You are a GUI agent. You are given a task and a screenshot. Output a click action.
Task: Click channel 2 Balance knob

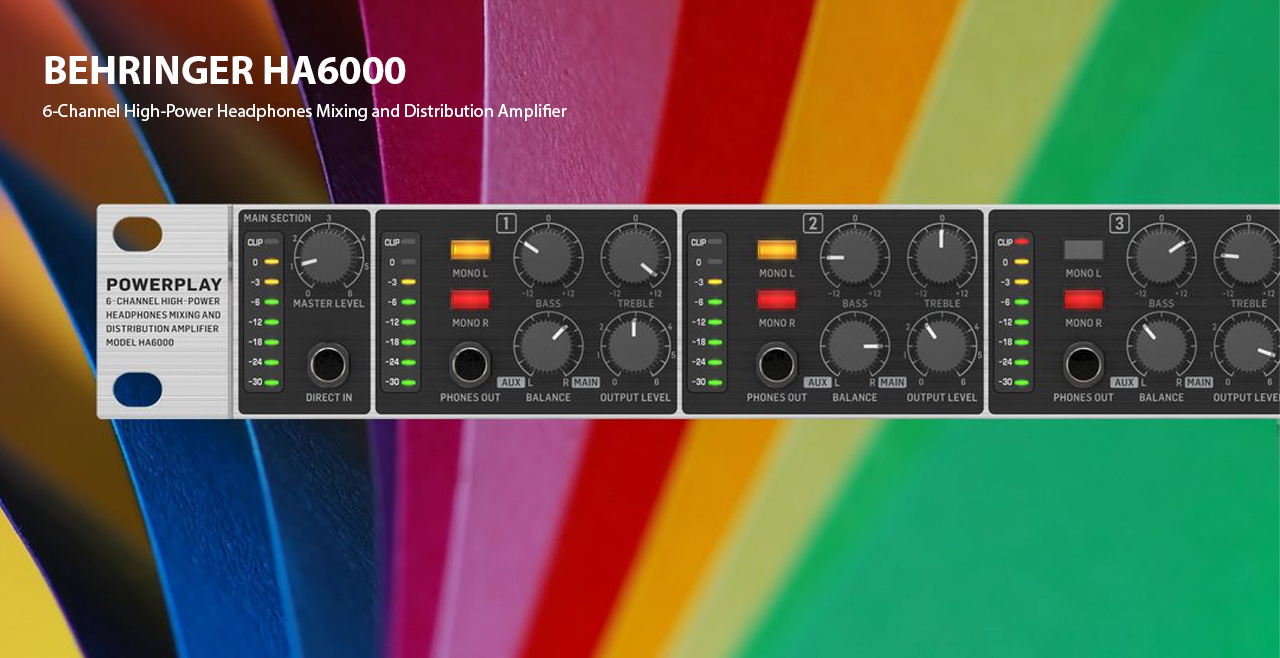point(855,346)
